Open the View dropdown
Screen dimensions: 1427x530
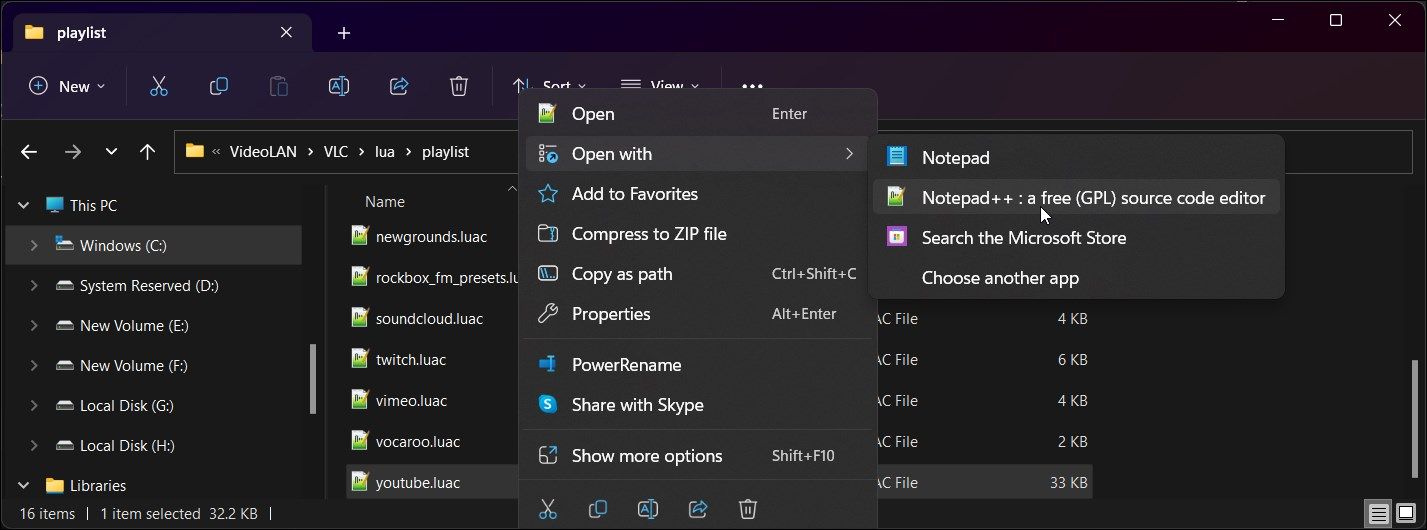[660, 86]
